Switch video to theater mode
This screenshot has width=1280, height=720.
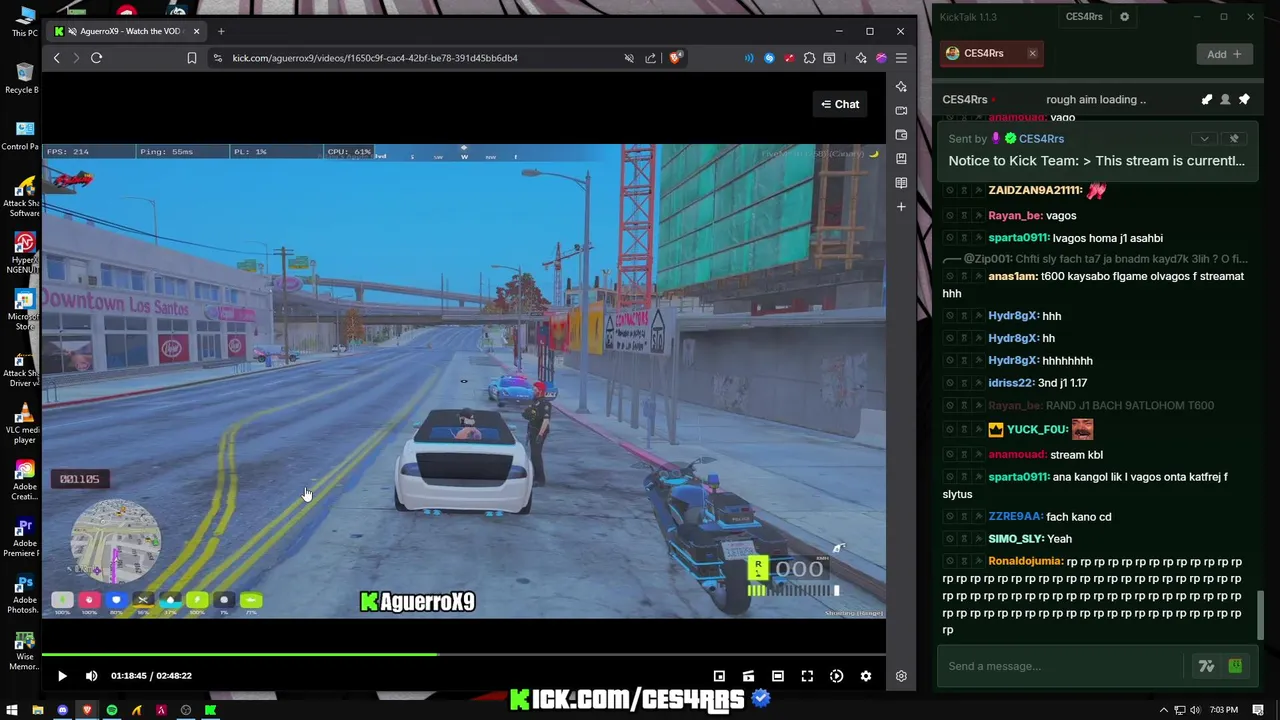(778, 676)
